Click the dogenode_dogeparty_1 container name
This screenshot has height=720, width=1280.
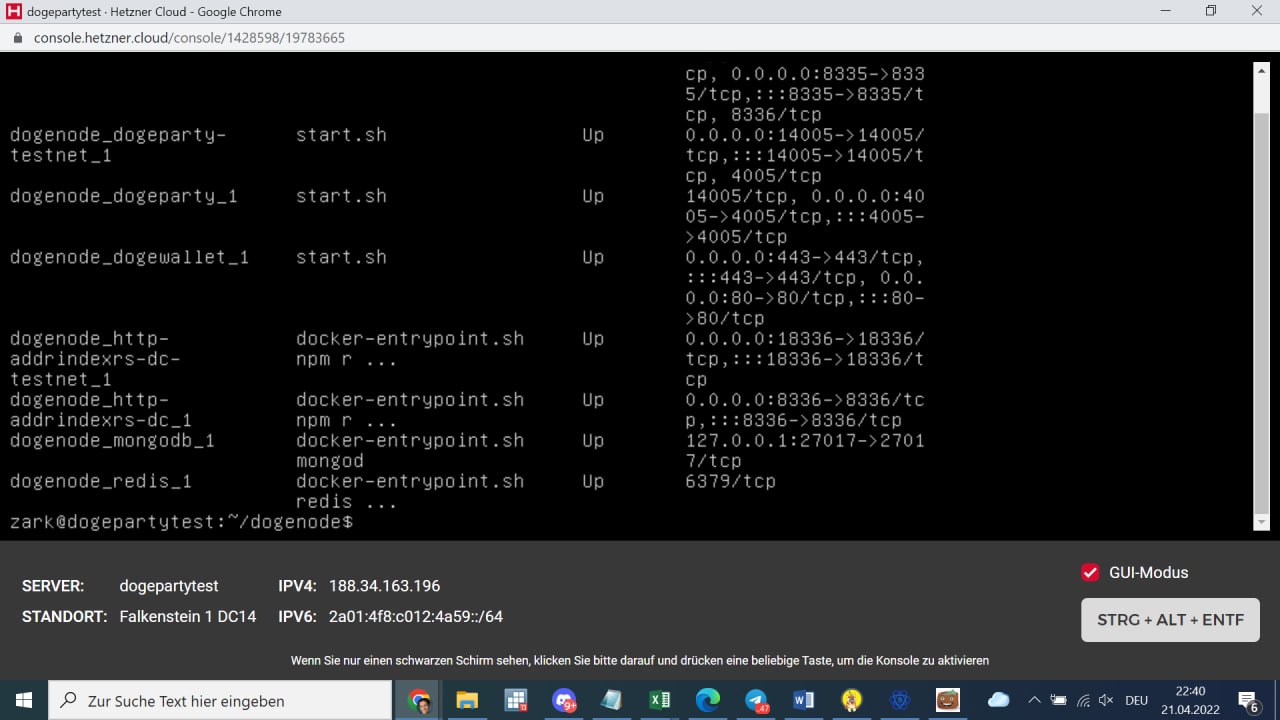click(124, 196)
